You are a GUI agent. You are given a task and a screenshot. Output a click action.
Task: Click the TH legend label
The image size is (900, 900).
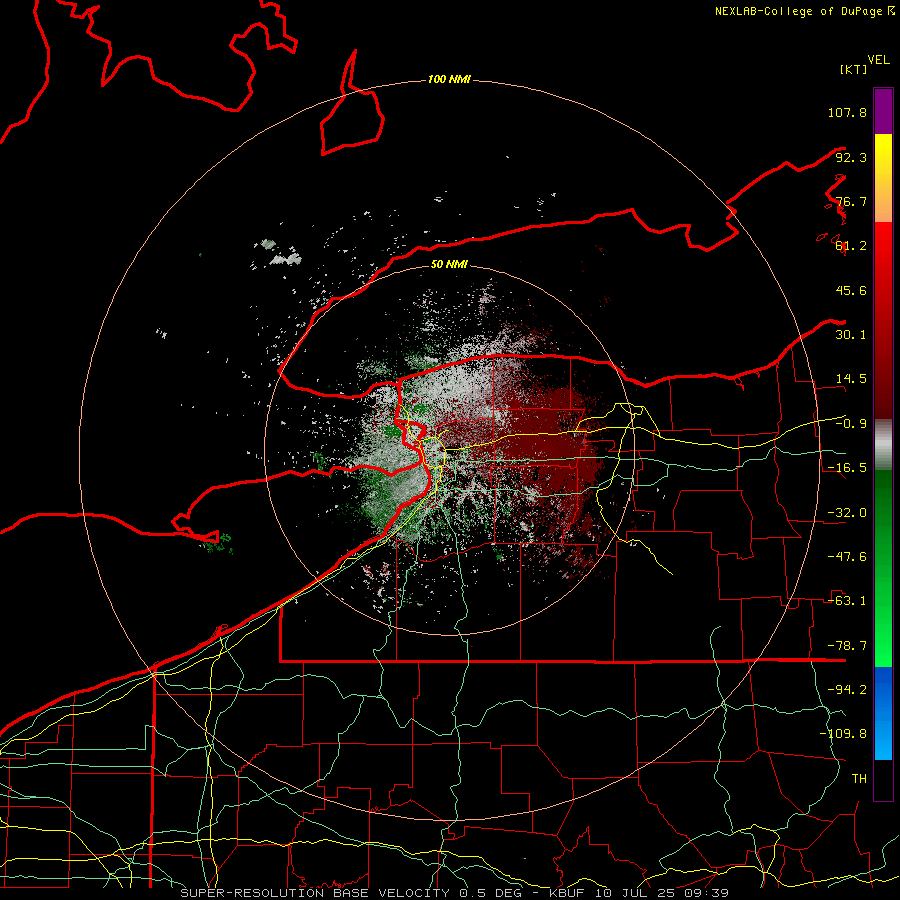click(859, 779)
